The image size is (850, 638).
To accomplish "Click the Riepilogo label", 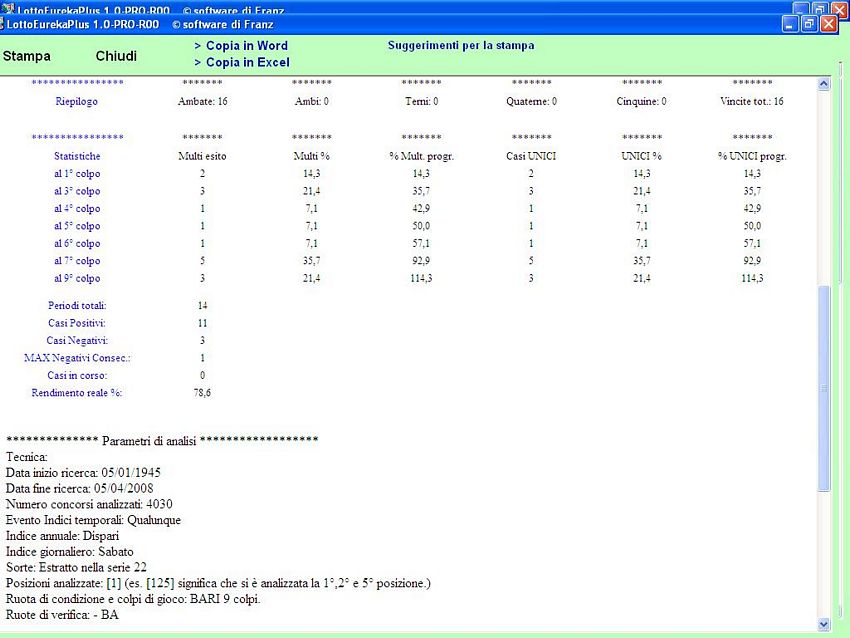I will 76,101.
